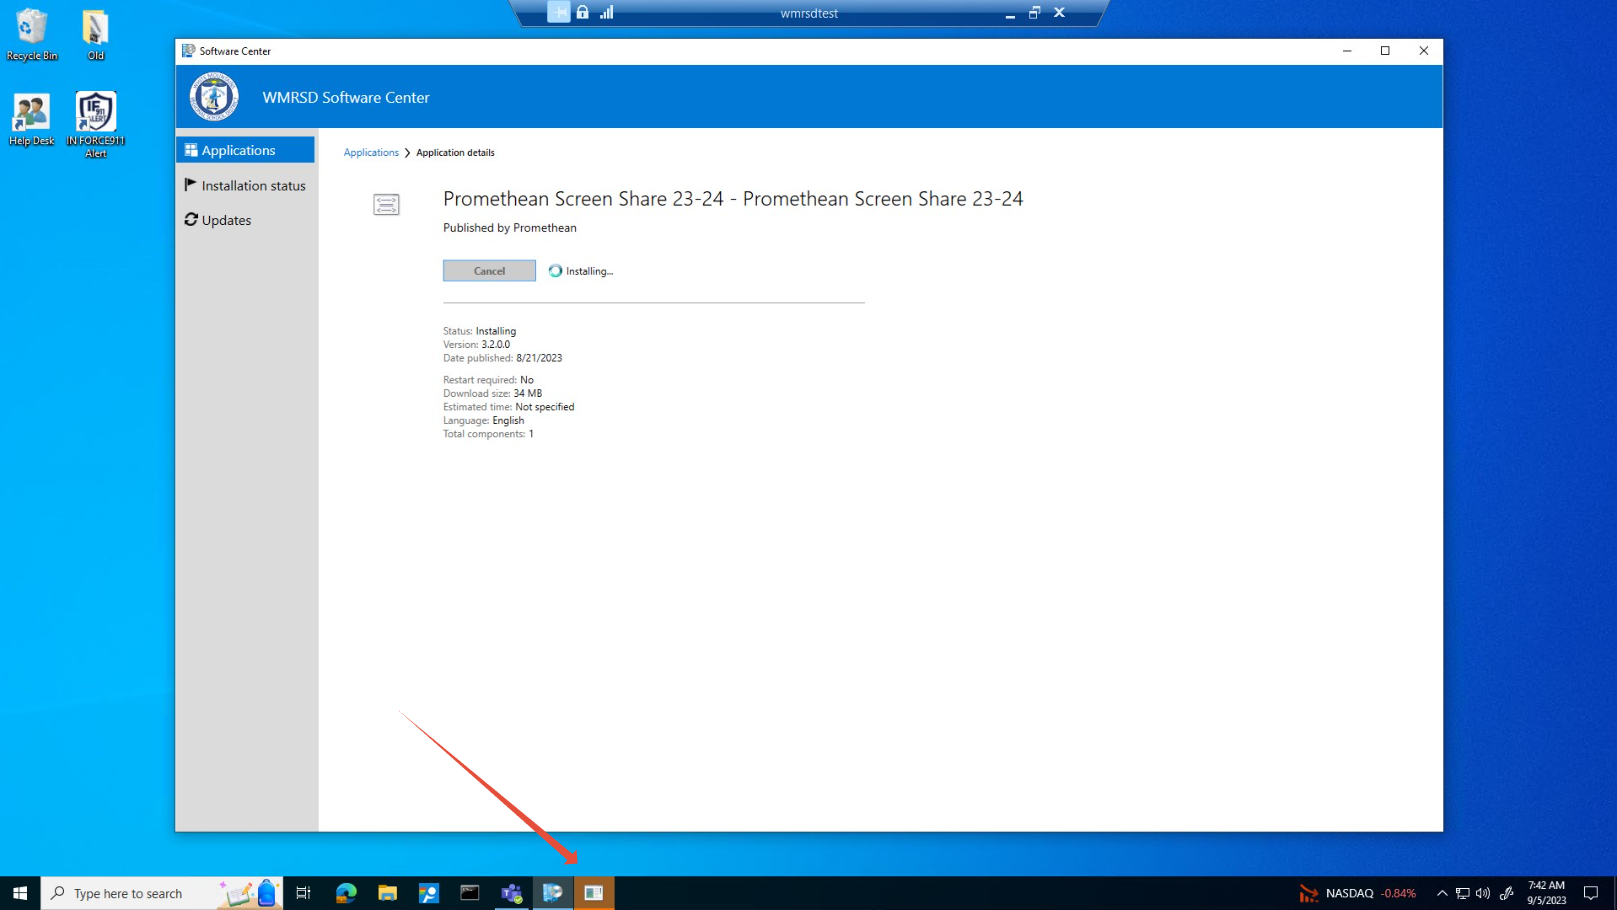Select the Old folder on desktop
Viewport: 1617px width, 910px height.
coord(95,35)
